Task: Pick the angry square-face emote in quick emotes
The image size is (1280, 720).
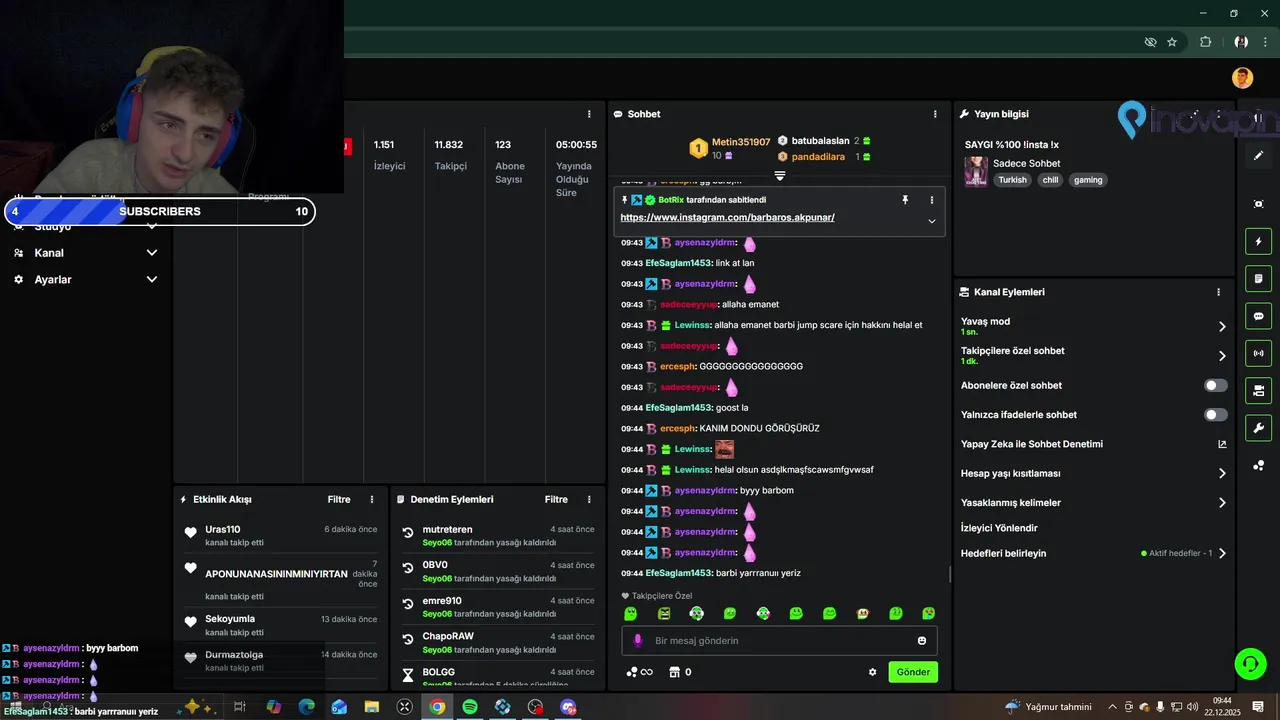Action: click(664, 613)
